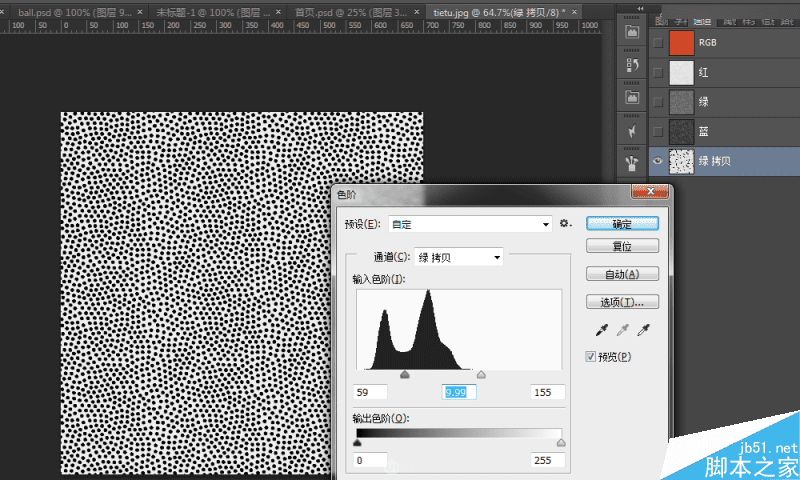Hide the 绿 拷贝 channel eye
This screenshot has height=480, width=800.
pos(657,160)
